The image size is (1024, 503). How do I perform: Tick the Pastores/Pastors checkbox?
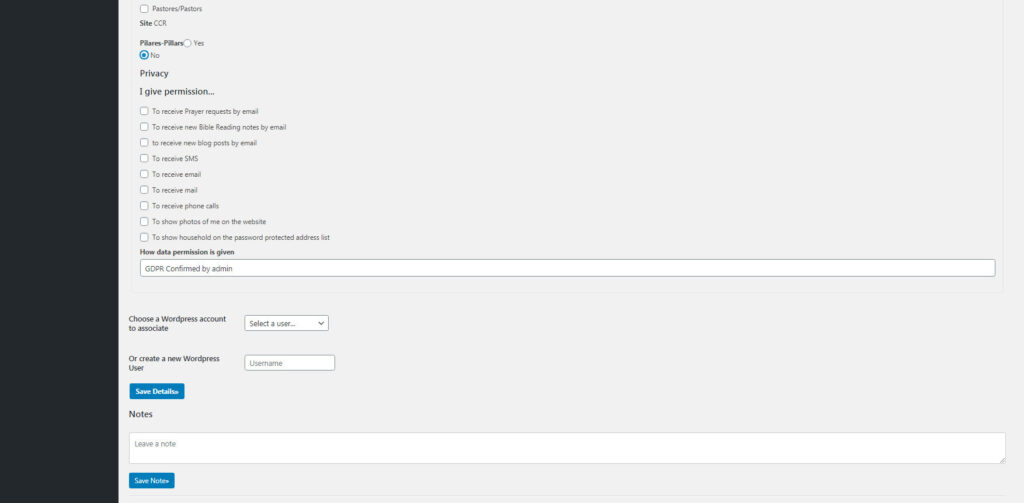(144, 9)
